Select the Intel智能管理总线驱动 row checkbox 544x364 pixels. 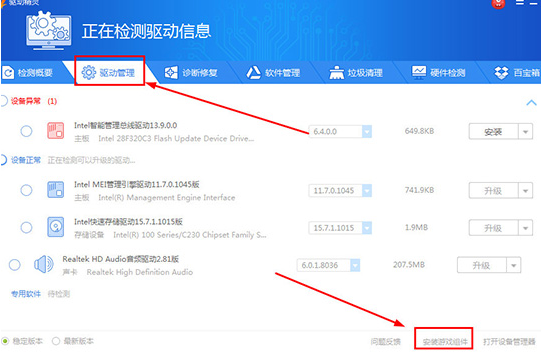tap(26, 131)
